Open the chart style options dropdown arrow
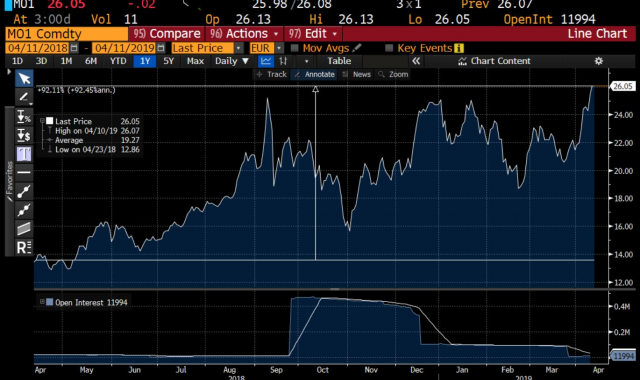640x380 pixels. [306, 61]
